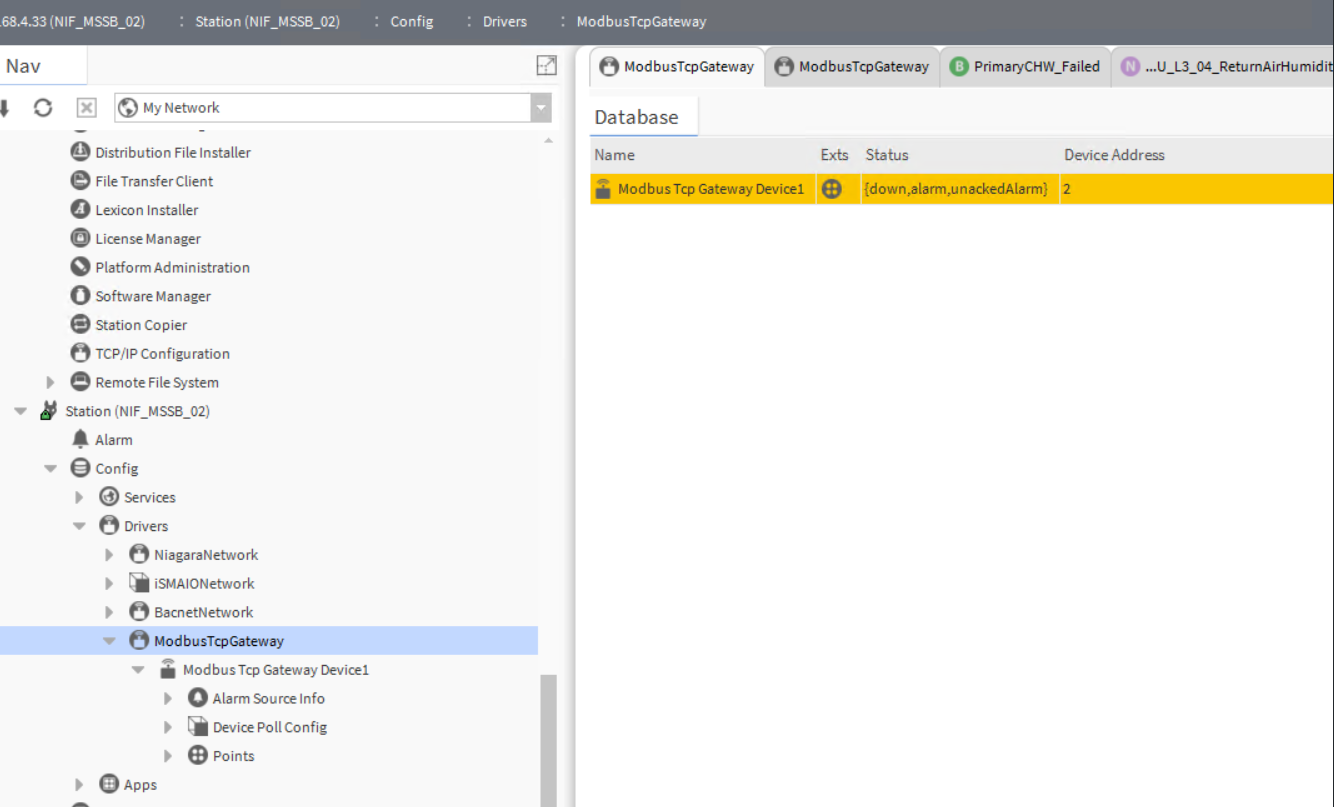Switch to second ModbusTcpGateway tab
This screenshot has height=807, width=1334.
click(852, 67)
